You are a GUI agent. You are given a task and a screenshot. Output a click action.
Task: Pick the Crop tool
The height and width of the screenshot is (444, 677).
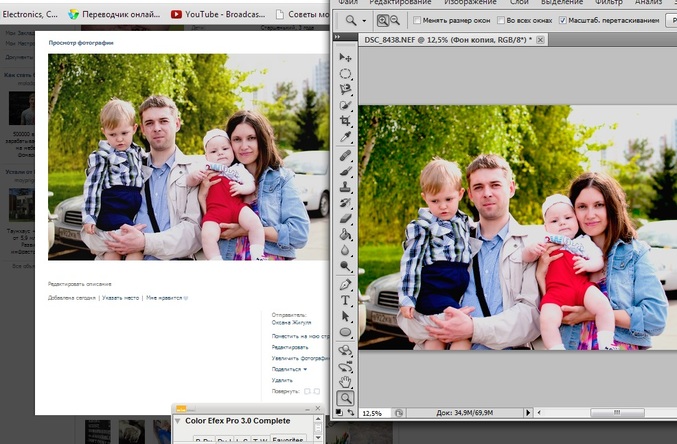[x=346, y=119]
